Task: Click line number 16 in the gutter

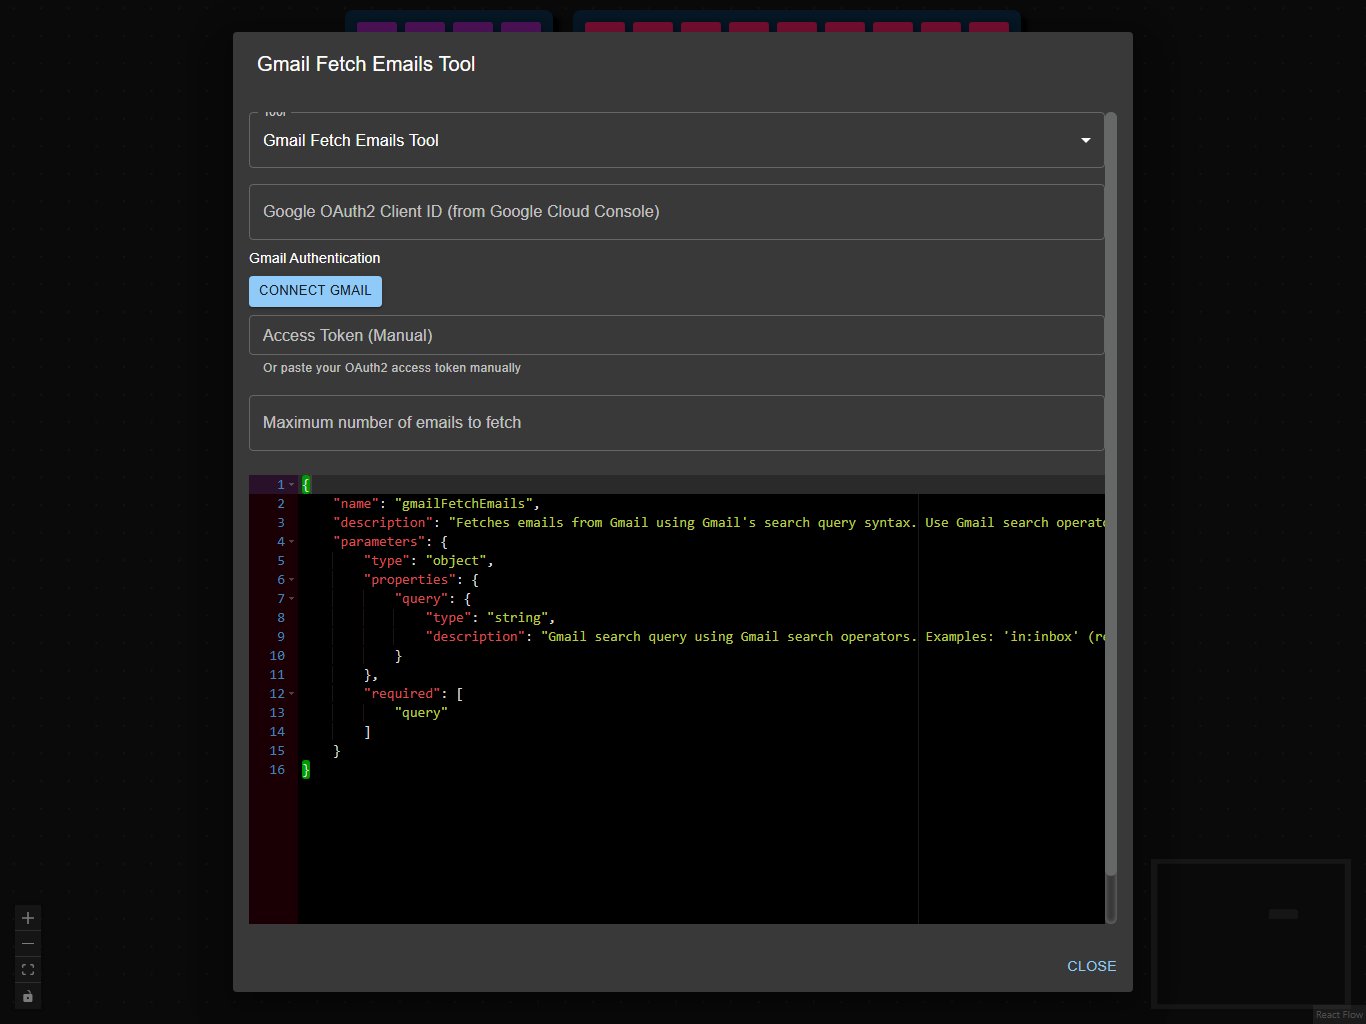Action: pyautogui.click(x=277, y=770)
